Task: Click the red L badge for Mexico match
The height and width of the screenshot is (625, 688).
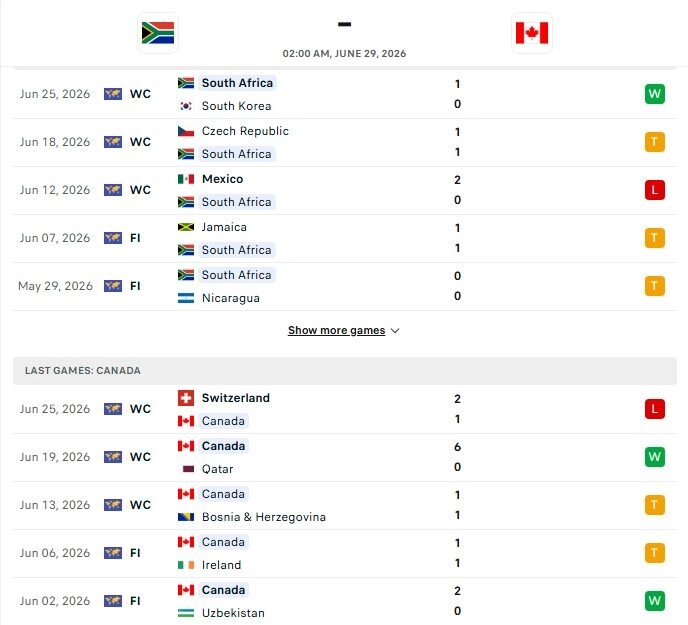Action: click(x=655, y=190)
